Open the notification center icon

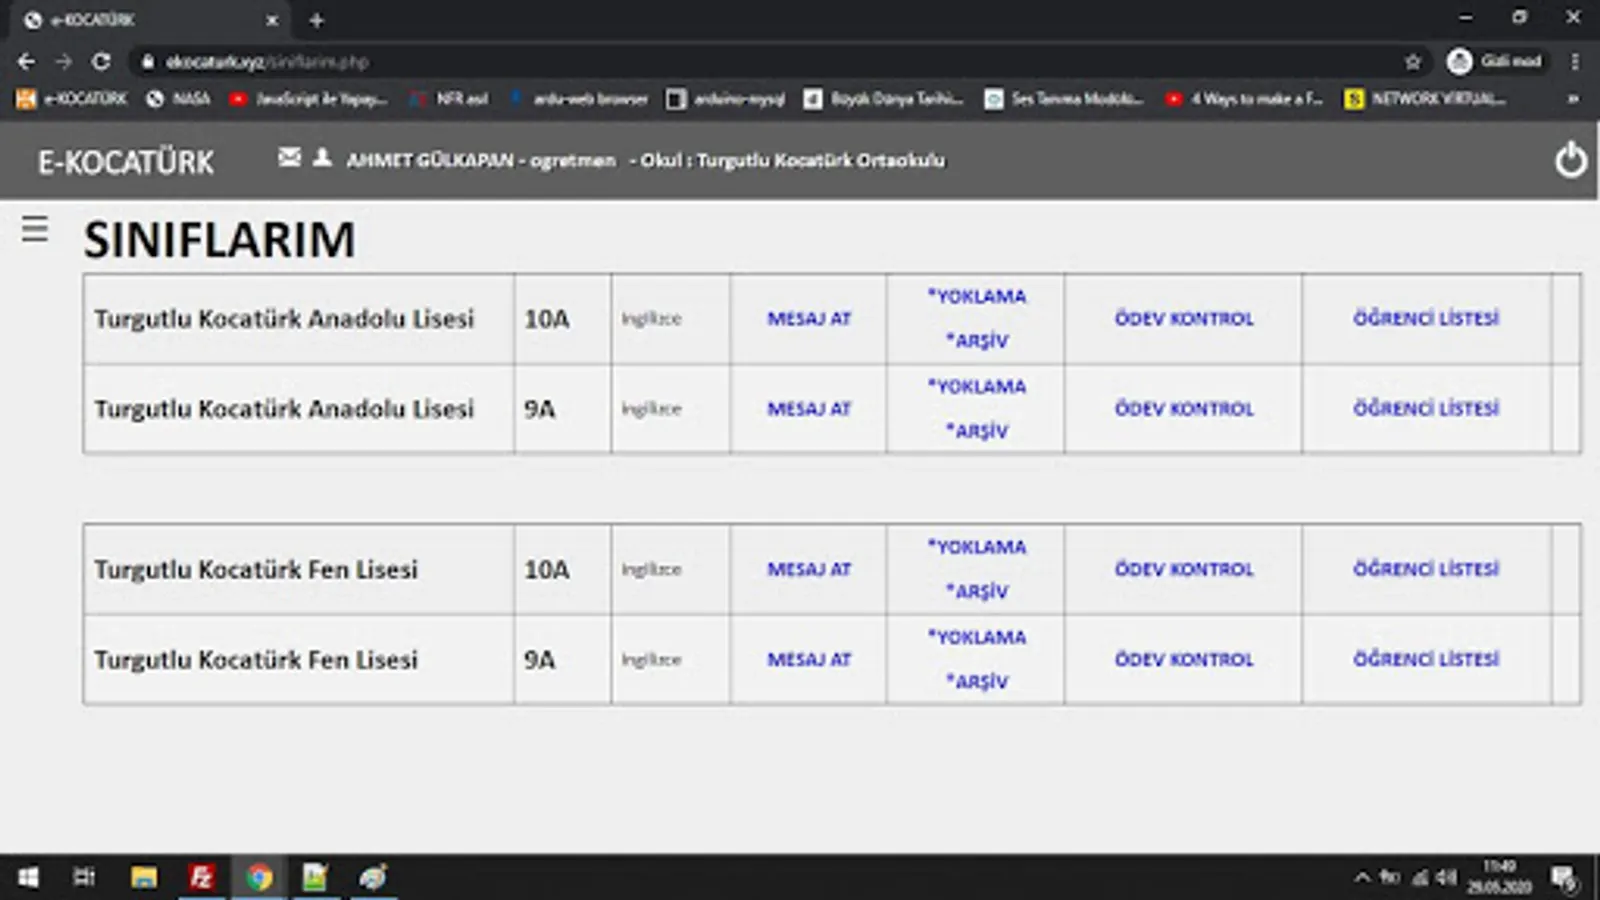point(1564,879)
